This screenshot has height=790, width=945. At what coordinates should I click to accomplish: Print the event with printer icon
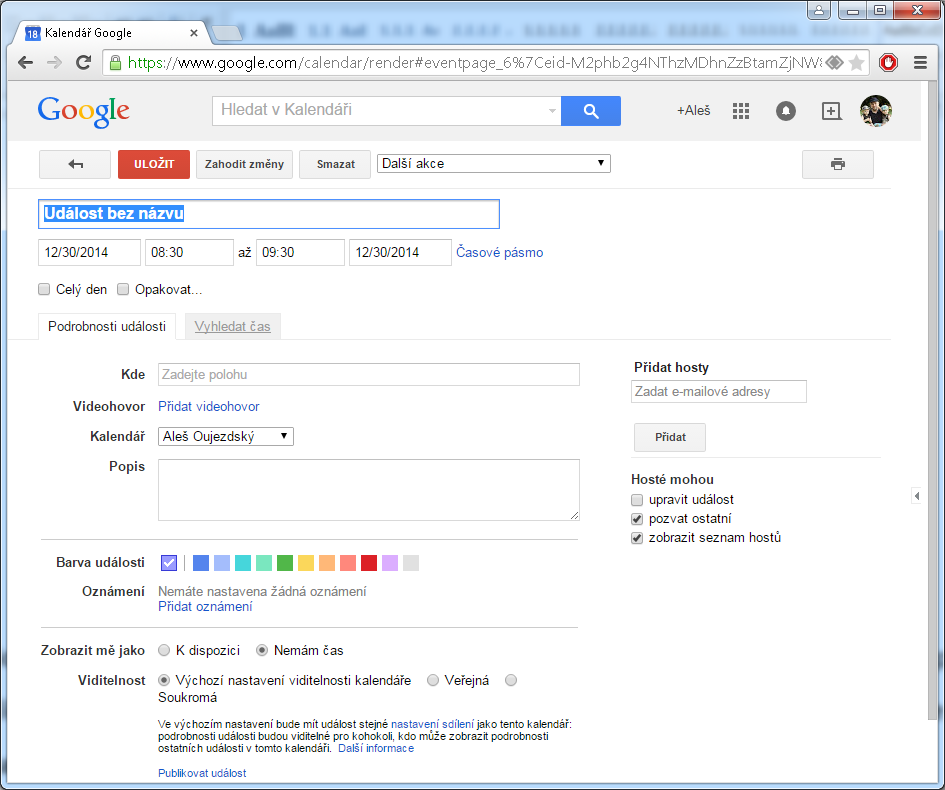[x=837, y=164]
